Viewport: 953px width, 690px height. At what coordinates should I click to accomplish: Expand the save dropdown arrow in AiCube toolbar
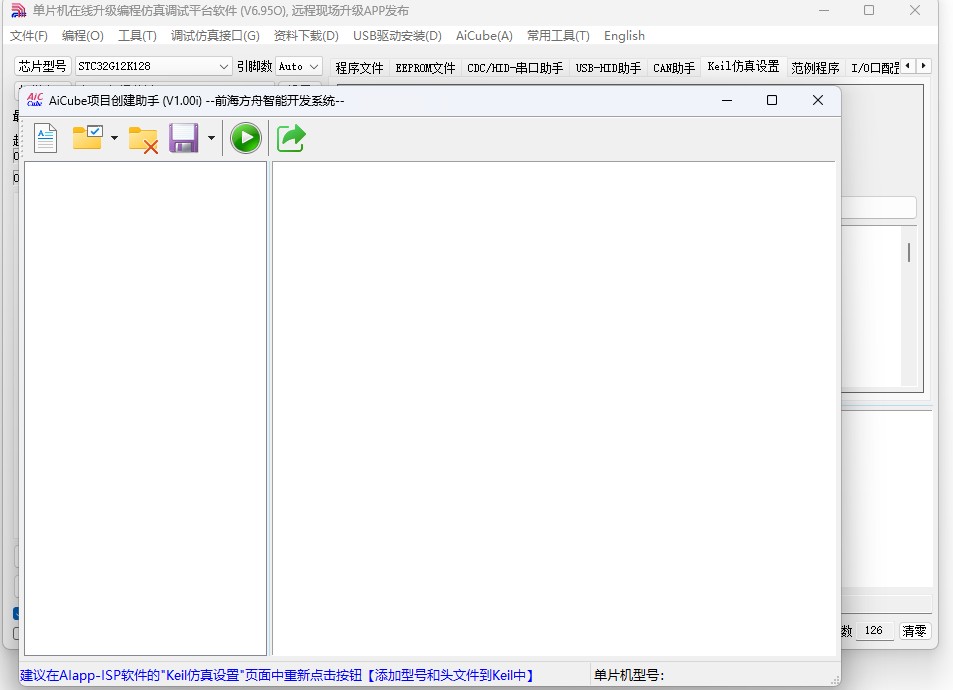tap(211, 138)
